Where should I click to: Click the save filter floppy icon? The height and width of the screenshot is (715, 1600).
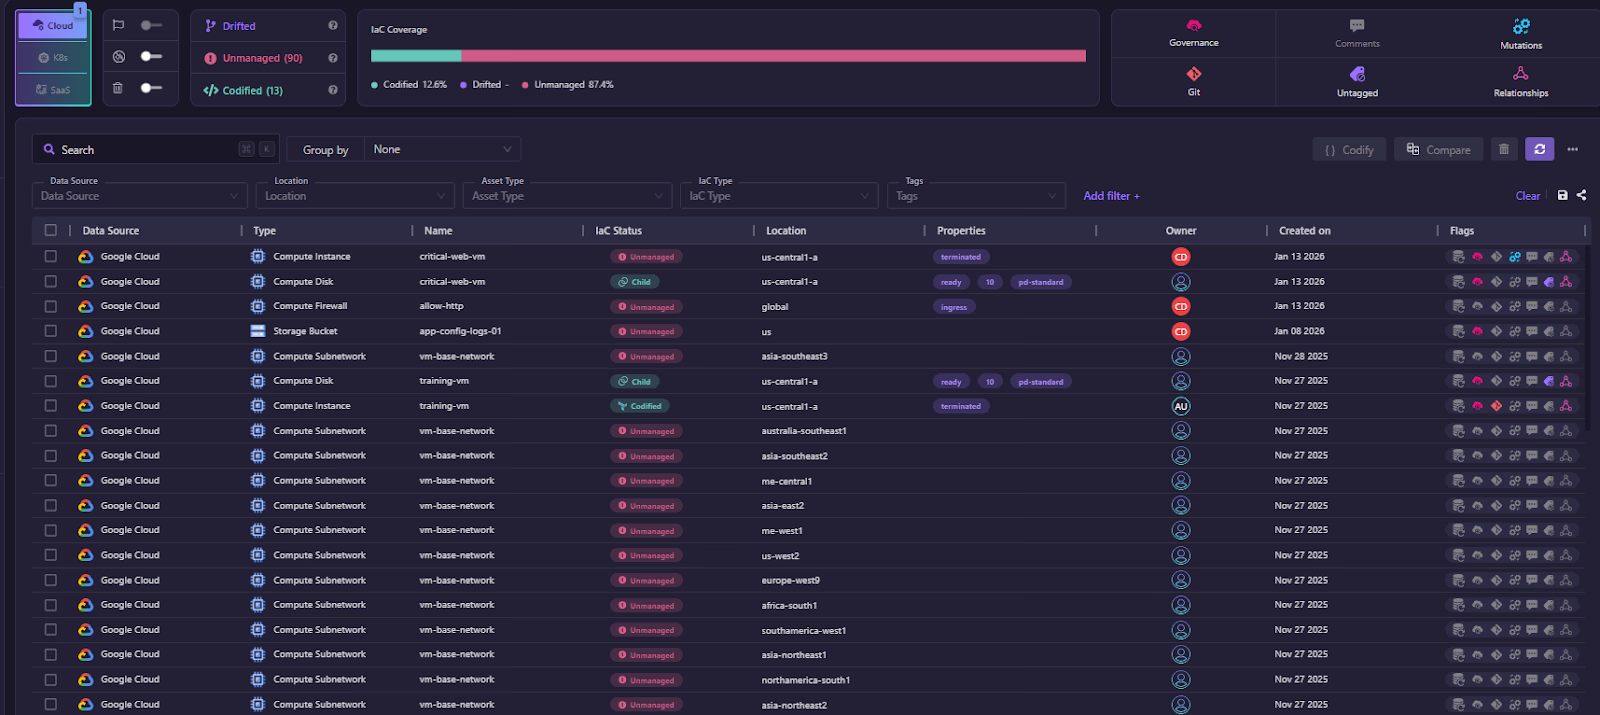tap(1562, 195)
